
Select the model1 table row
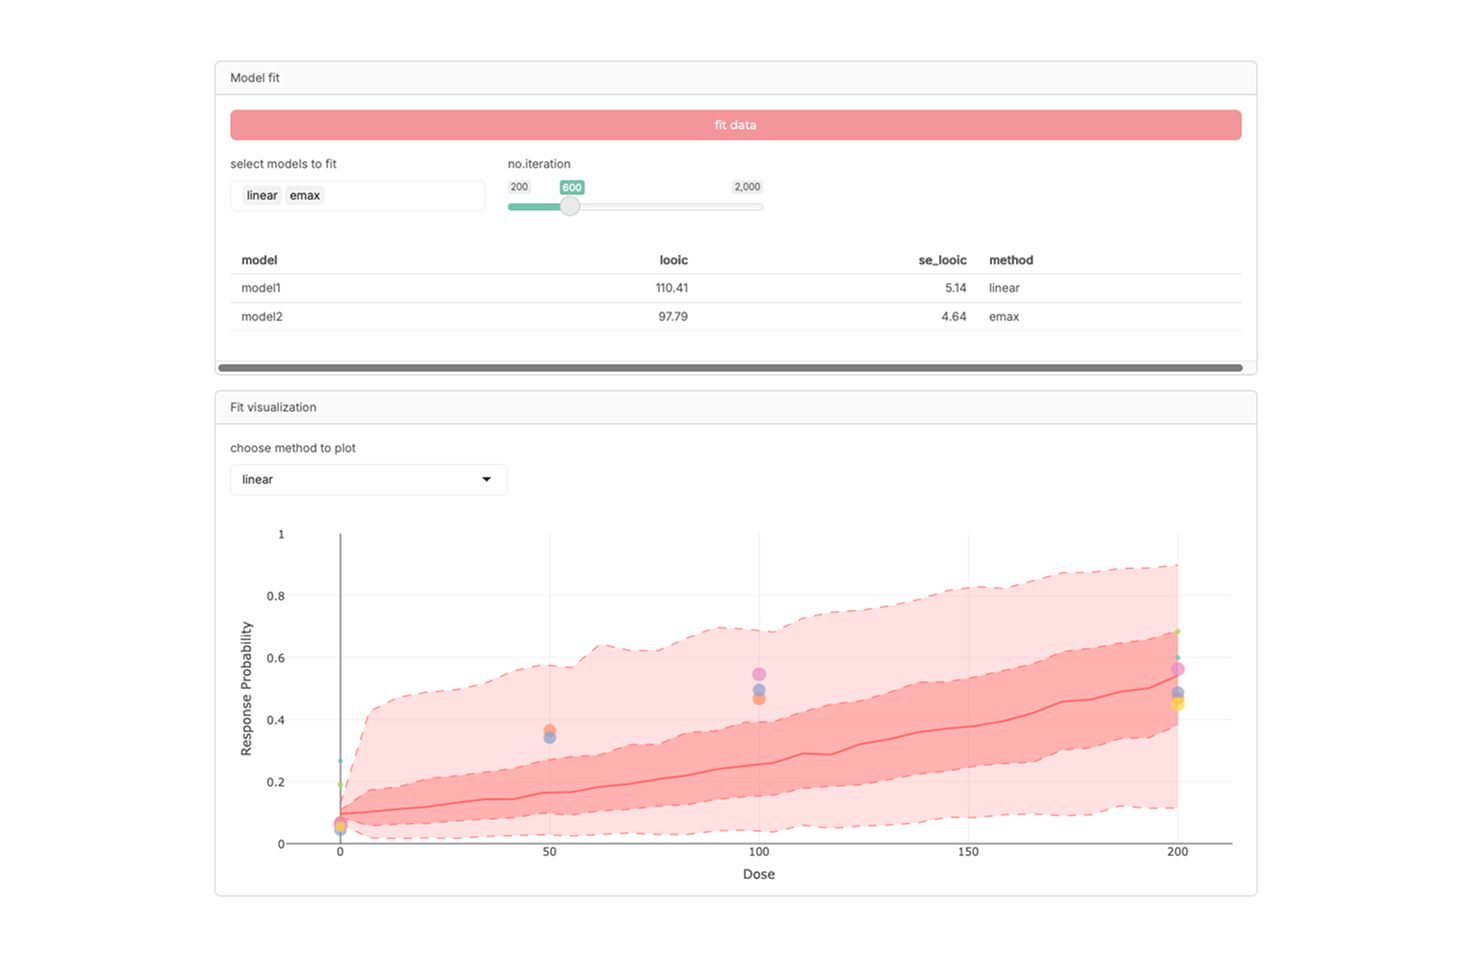(x=261, y=288)
